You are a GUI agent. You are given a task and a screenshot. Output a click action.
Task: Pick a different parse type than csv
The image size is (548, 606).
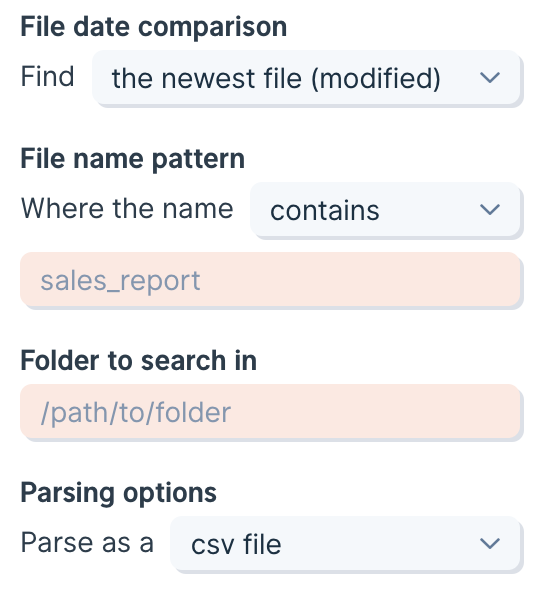point(345,543)
